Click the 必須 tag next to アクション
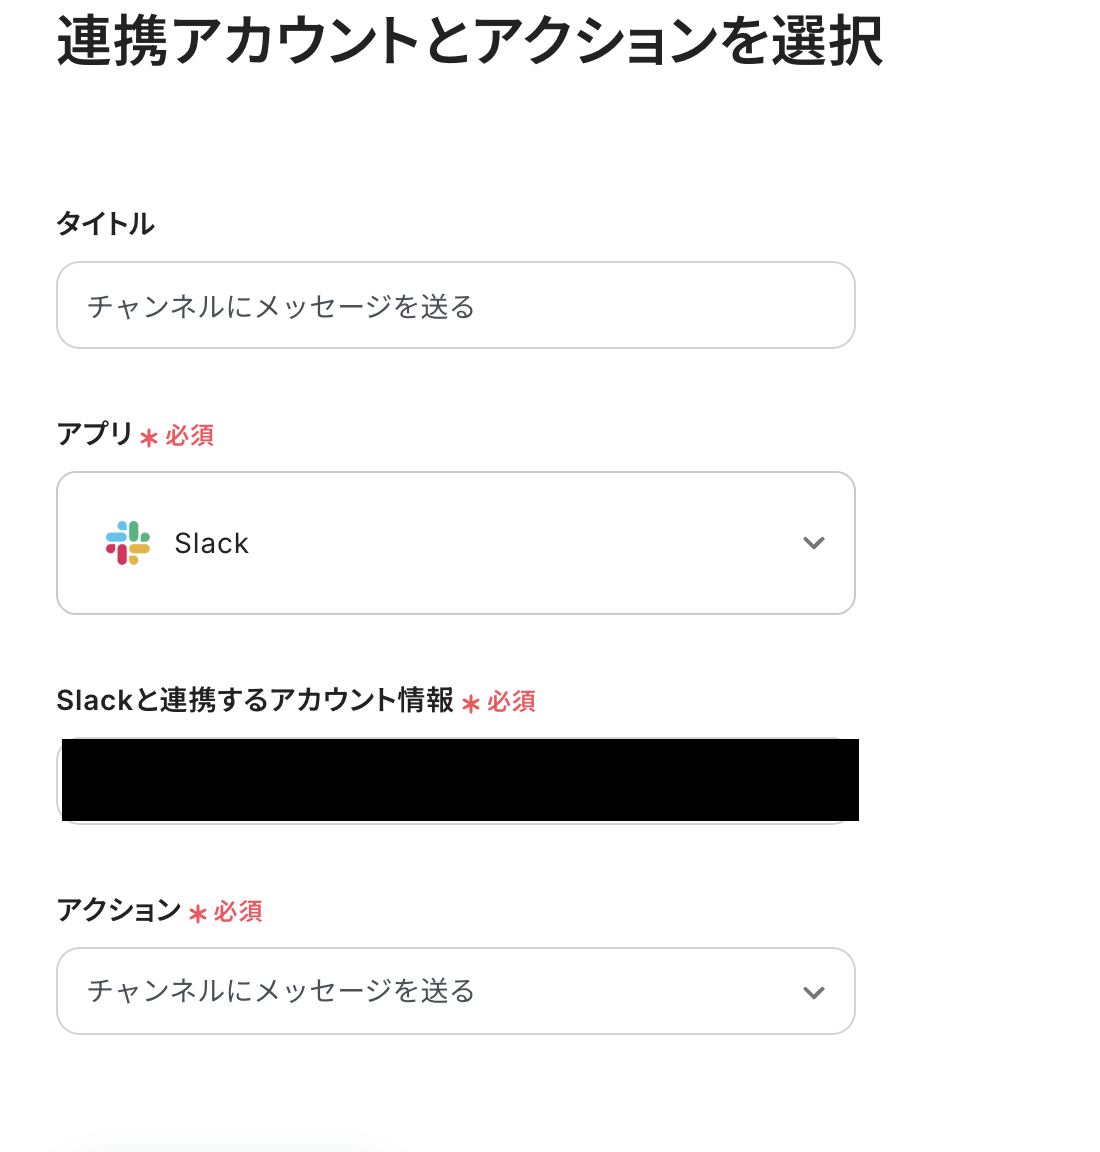1100x1152 pixels. point(238,911)
